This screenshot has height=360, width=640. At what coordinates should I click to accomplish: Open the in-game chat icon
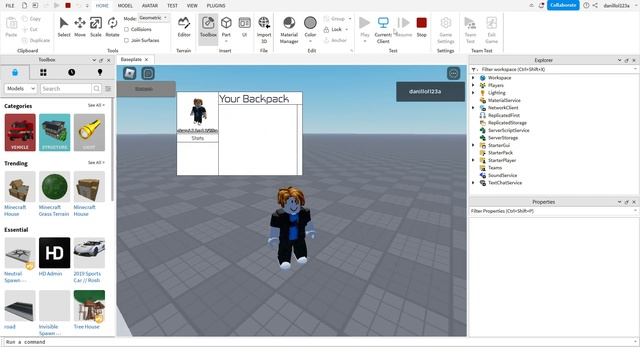[x=148, y=73]
